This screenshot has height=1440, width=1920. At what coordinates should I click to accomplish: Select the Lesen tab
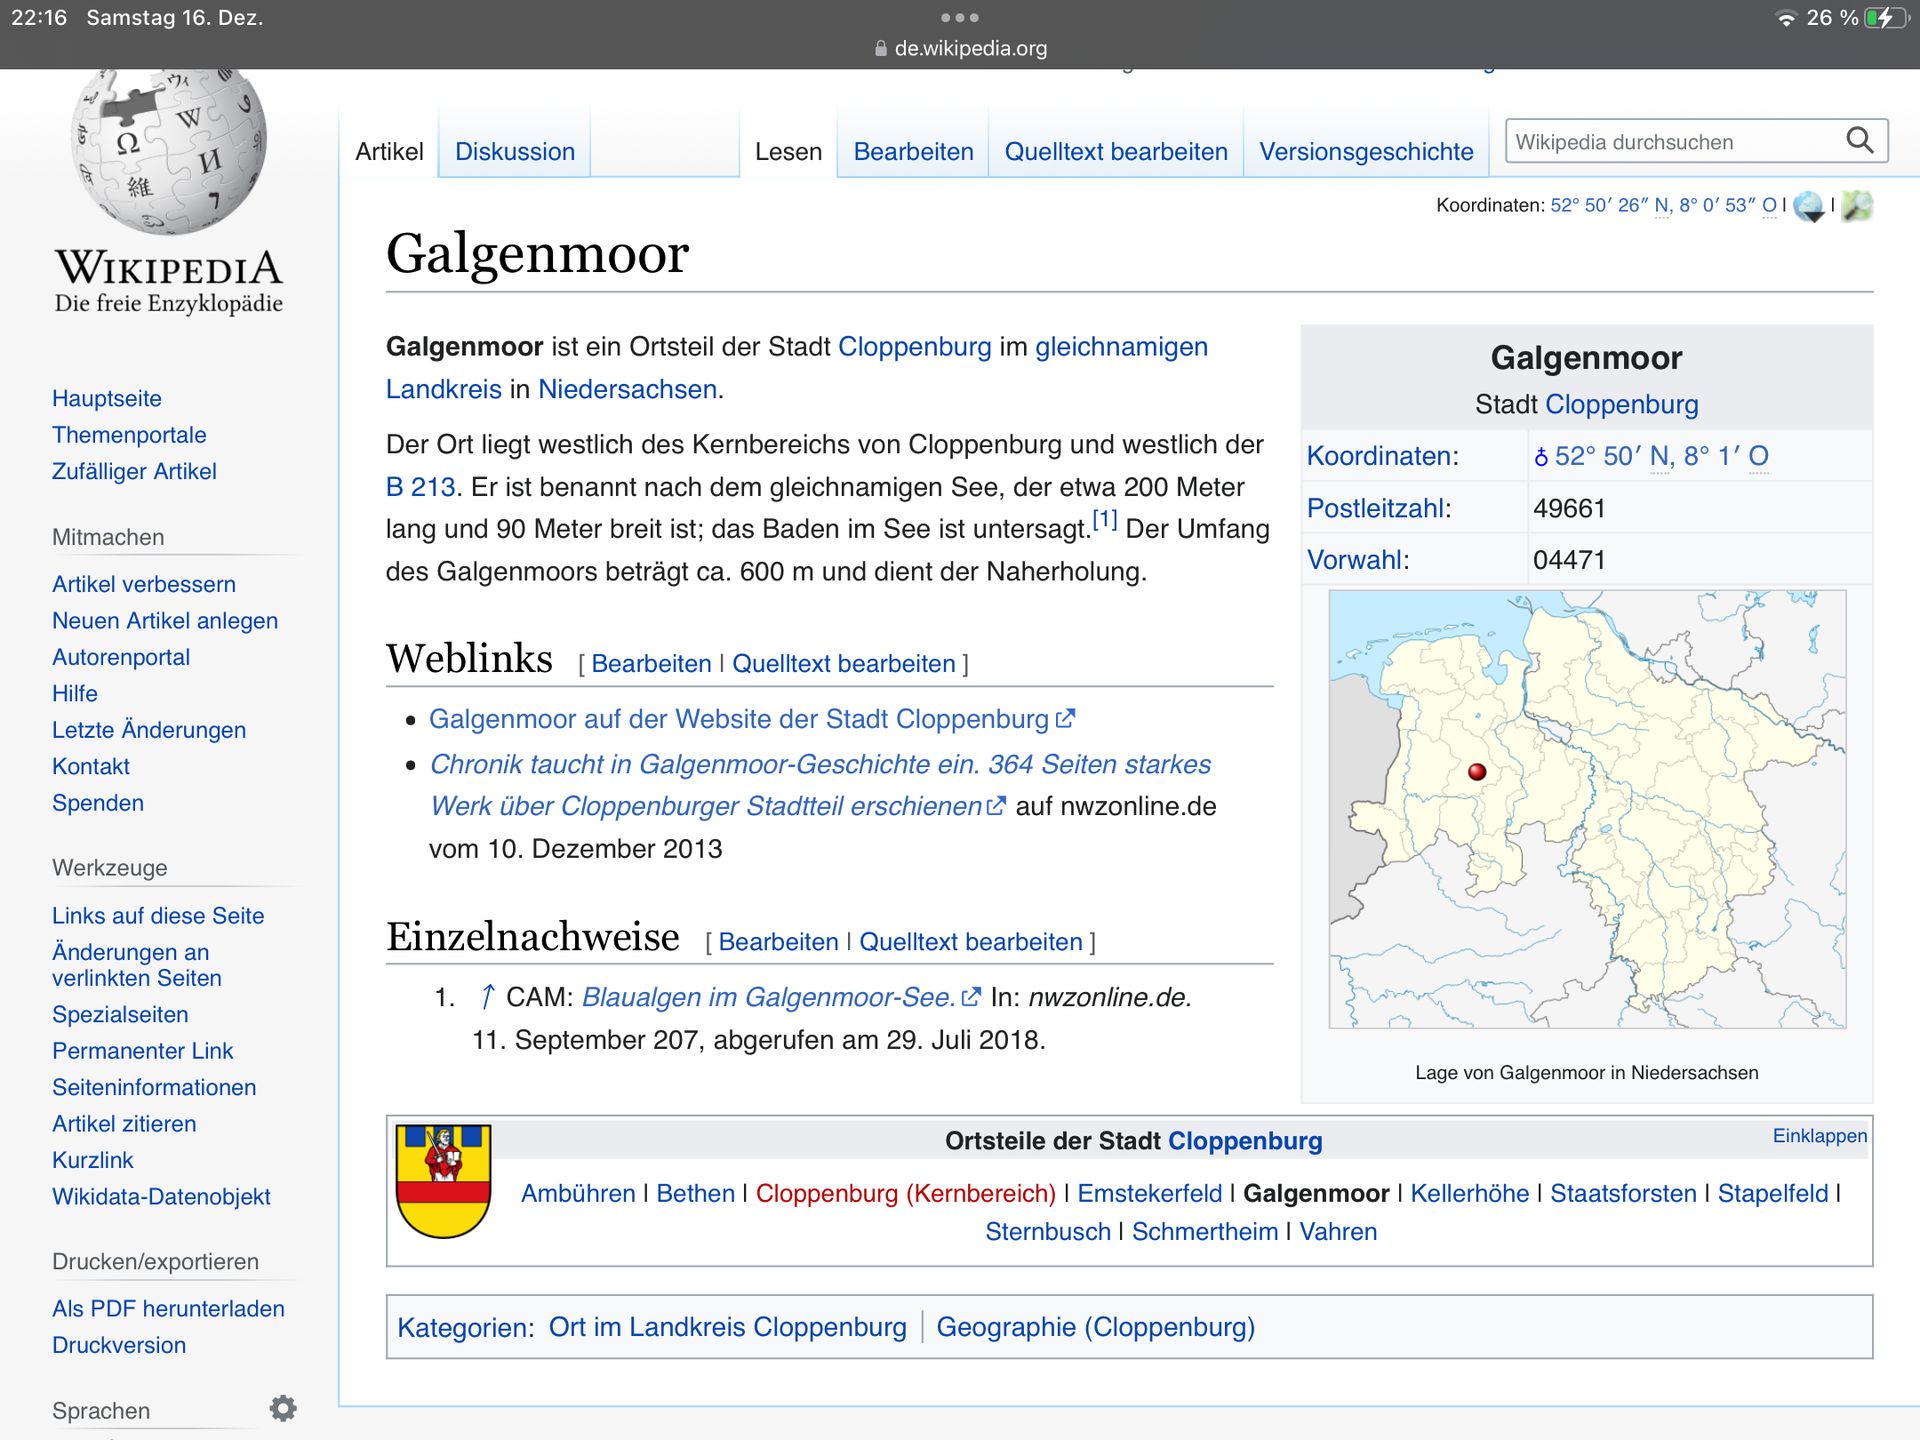pos(788,152)
